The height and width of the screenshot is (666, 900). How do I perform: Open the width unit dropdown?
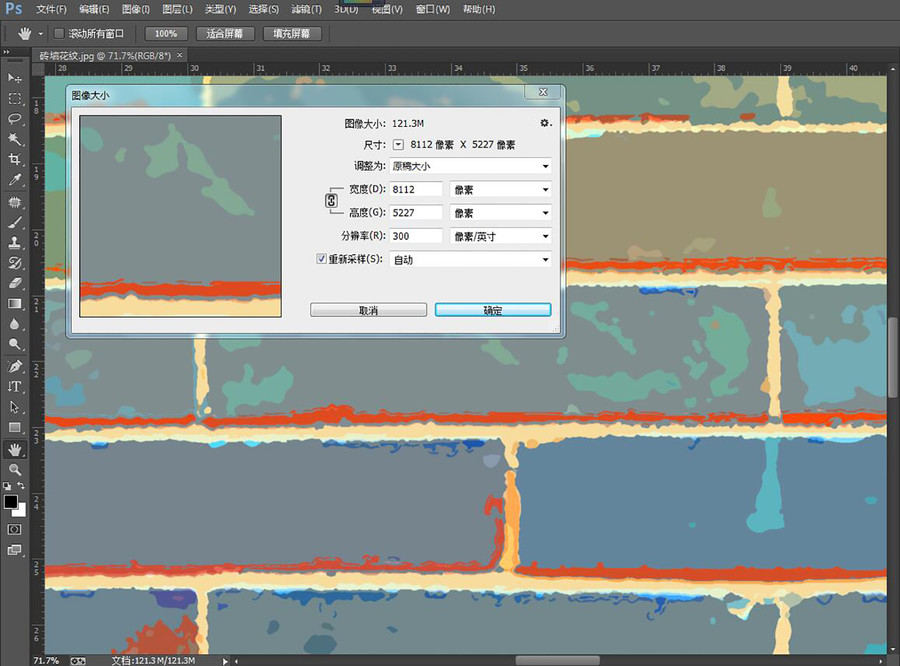pos(501,189)
